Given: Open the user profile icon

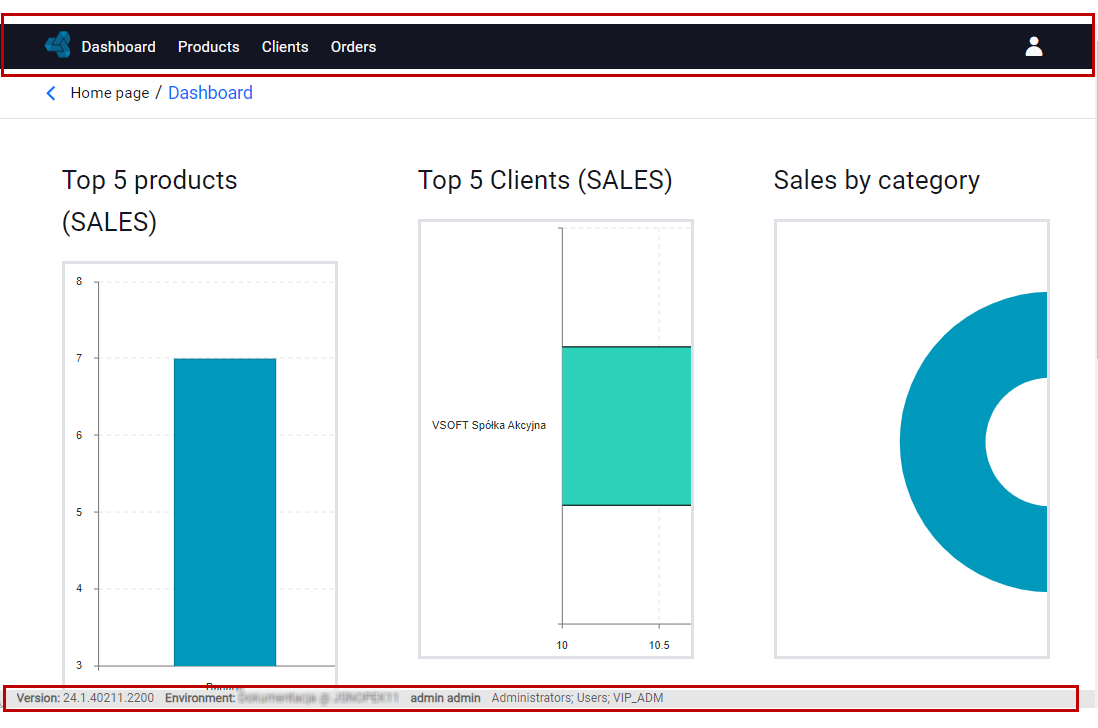Looking at the screenshot, I should (x=1034, y=46).
